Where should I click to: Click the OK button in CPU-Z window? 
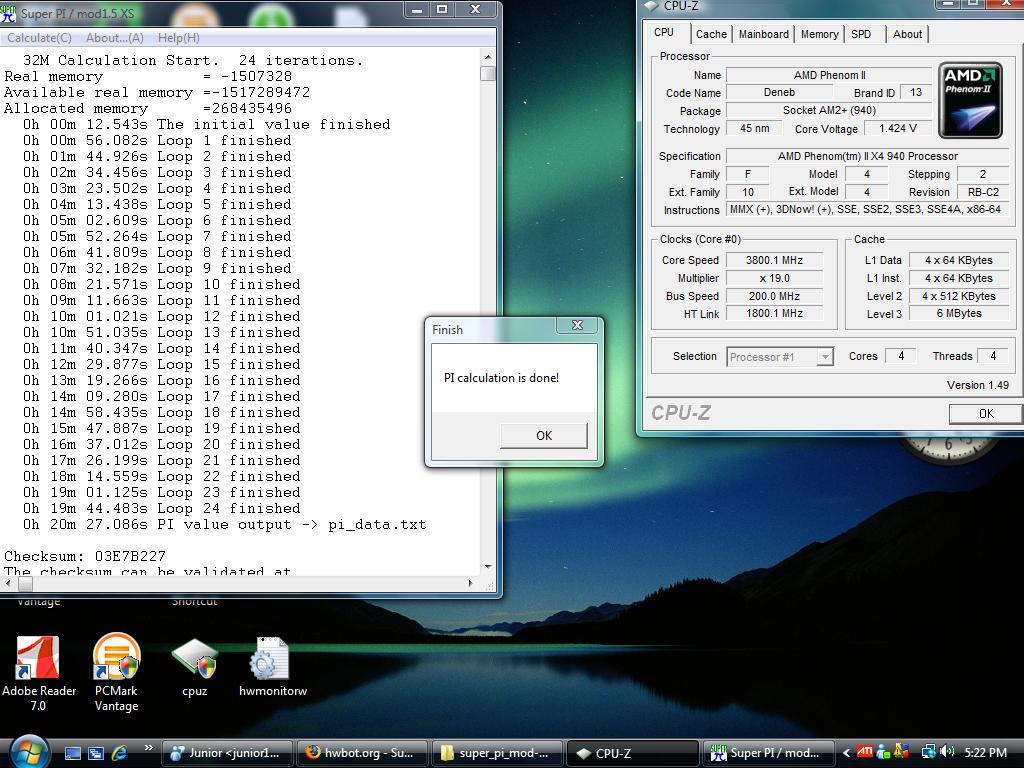point(985,413)
